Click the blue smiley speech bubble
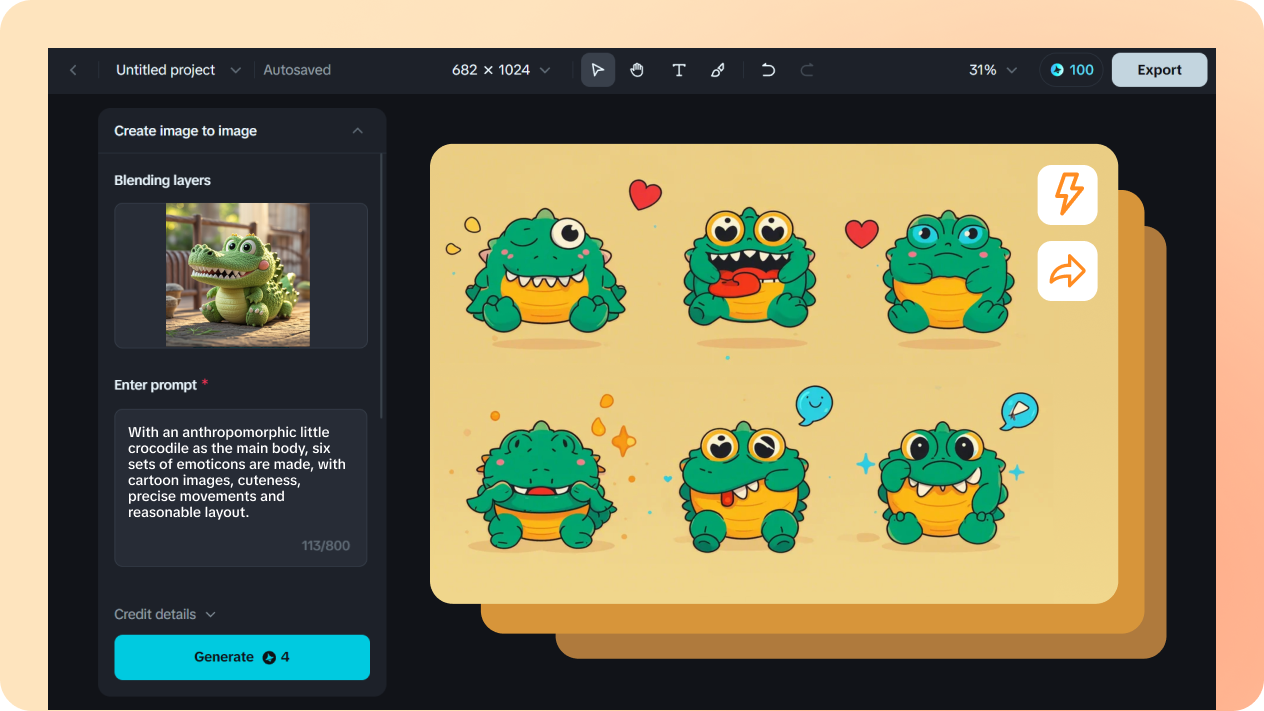This screenshot has height=711, width=1264. click(x=814, y=405)
